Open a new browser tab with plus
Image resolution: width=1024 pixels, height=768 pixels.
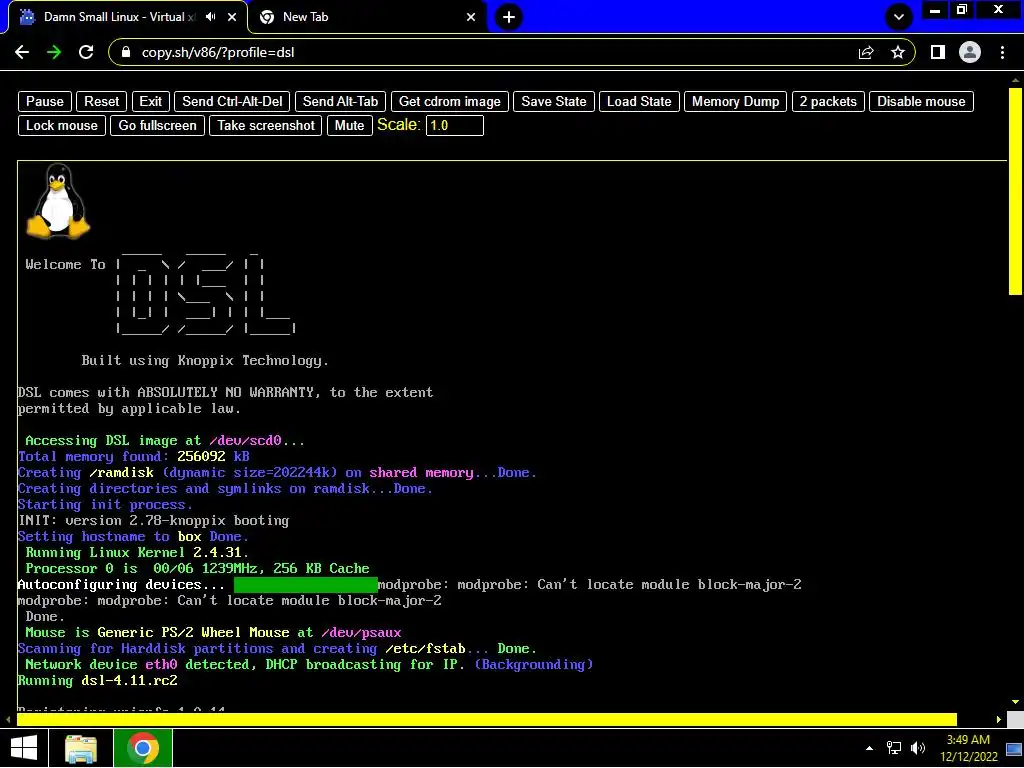[x=509, y=17]
